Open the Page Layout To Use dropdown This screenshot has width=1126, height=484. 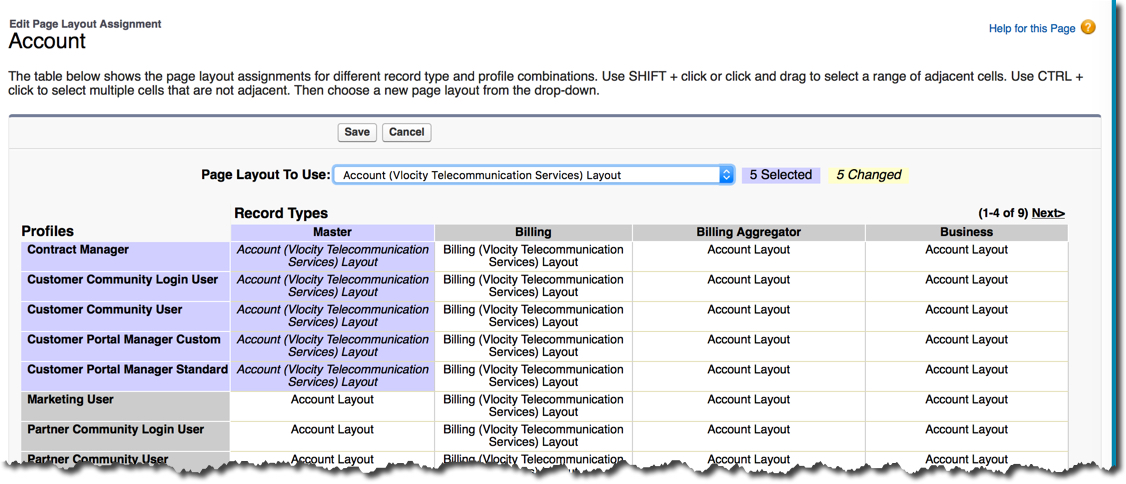tap(534, 174)
